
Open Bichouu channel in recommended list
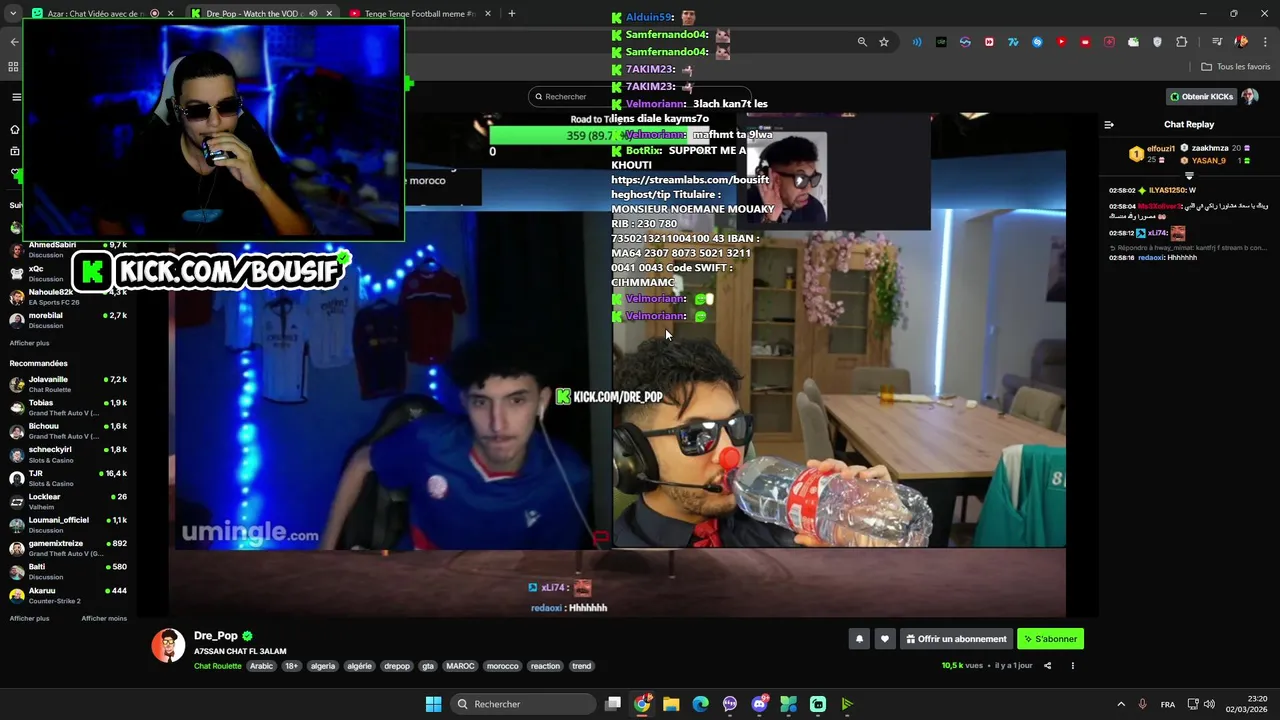[68, 431]
